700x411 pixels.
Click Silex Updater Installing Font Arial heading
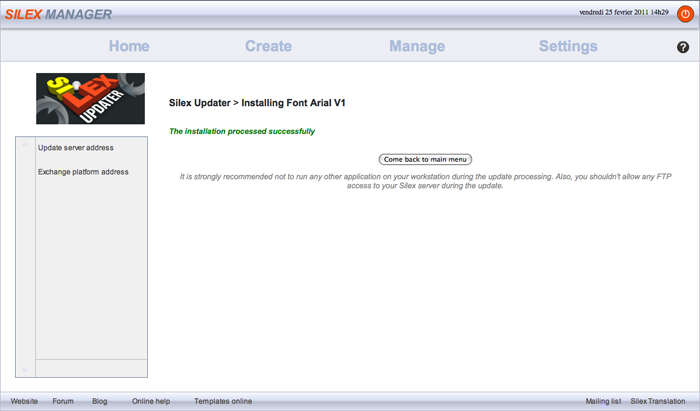[257, 103]
